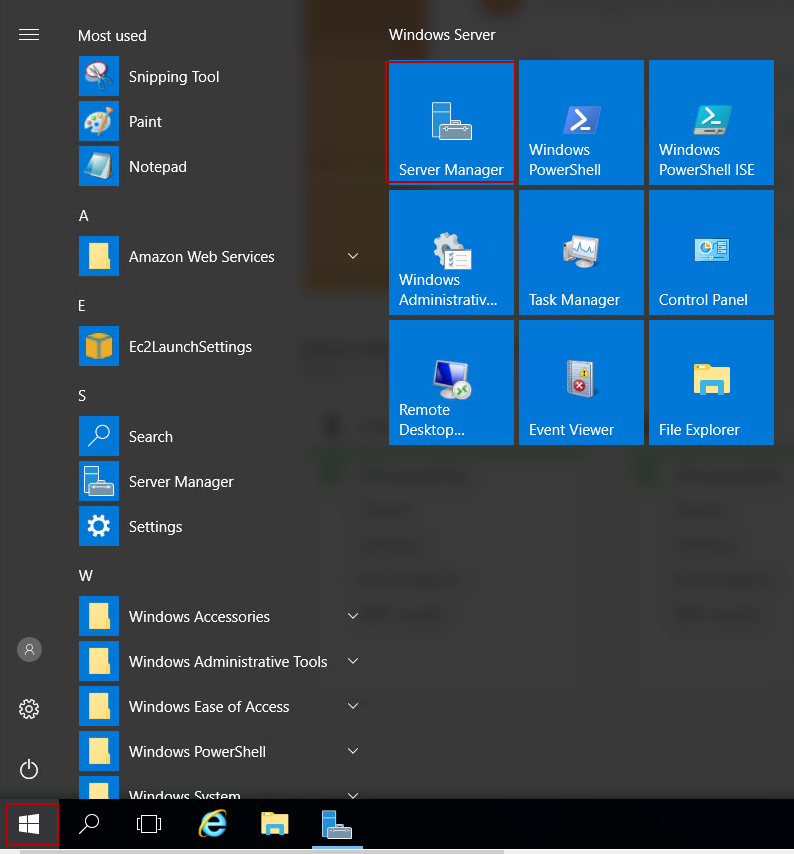
Task: Open the File Explorer tile
Action: [x=711, y=382]
